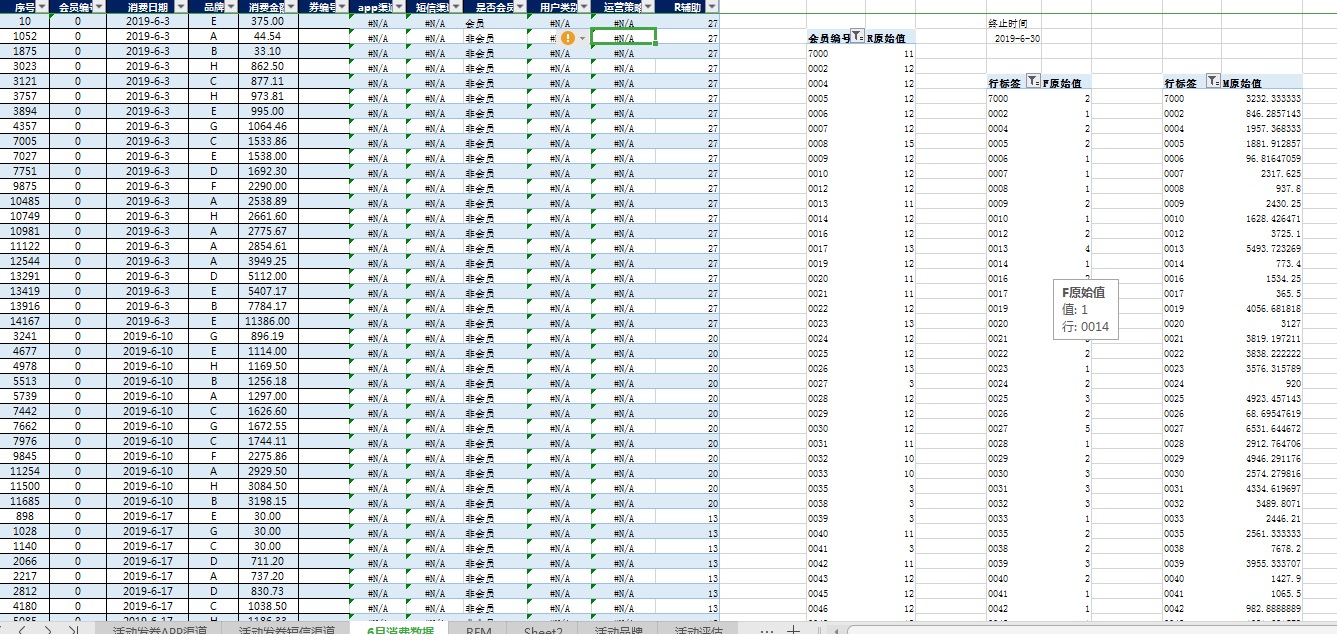The width and height of the screenshot is (1337, 634).
Task: Select 会员 cell in first data row
Action: pyautogui.click(x=496, y=21)
